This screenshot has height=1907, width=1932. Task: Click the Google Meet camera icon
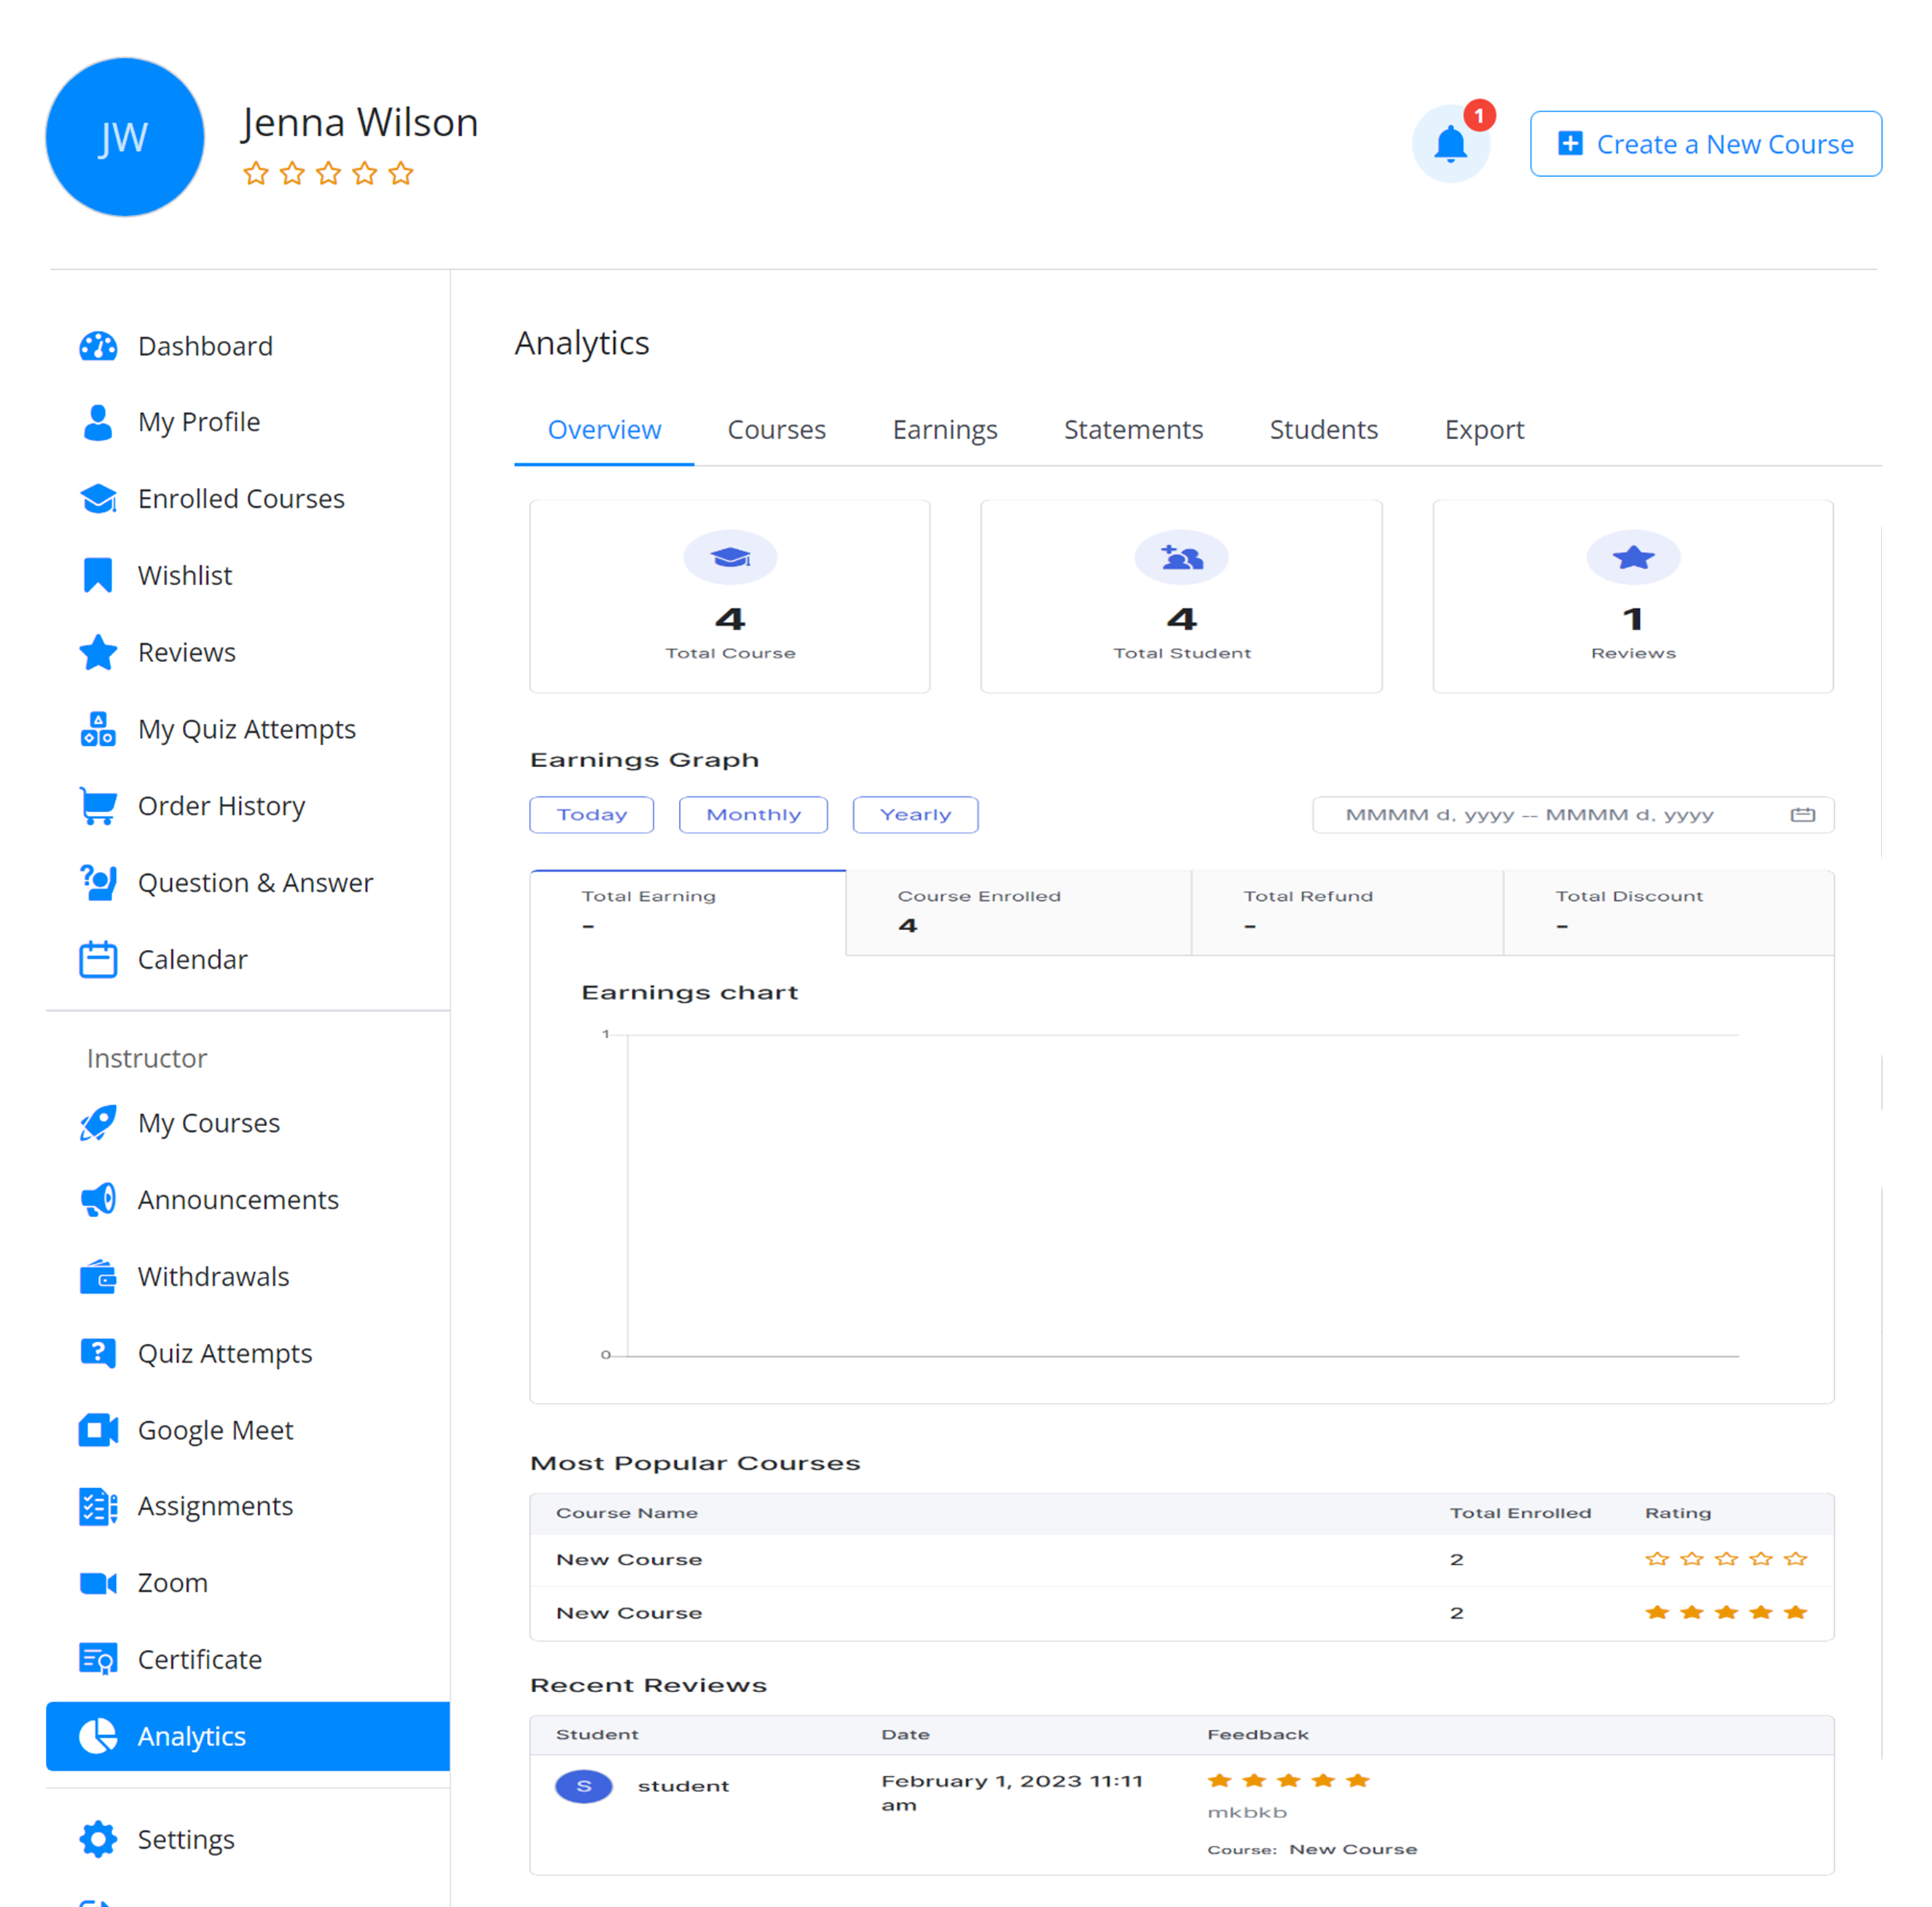(x=98, y=1430)
